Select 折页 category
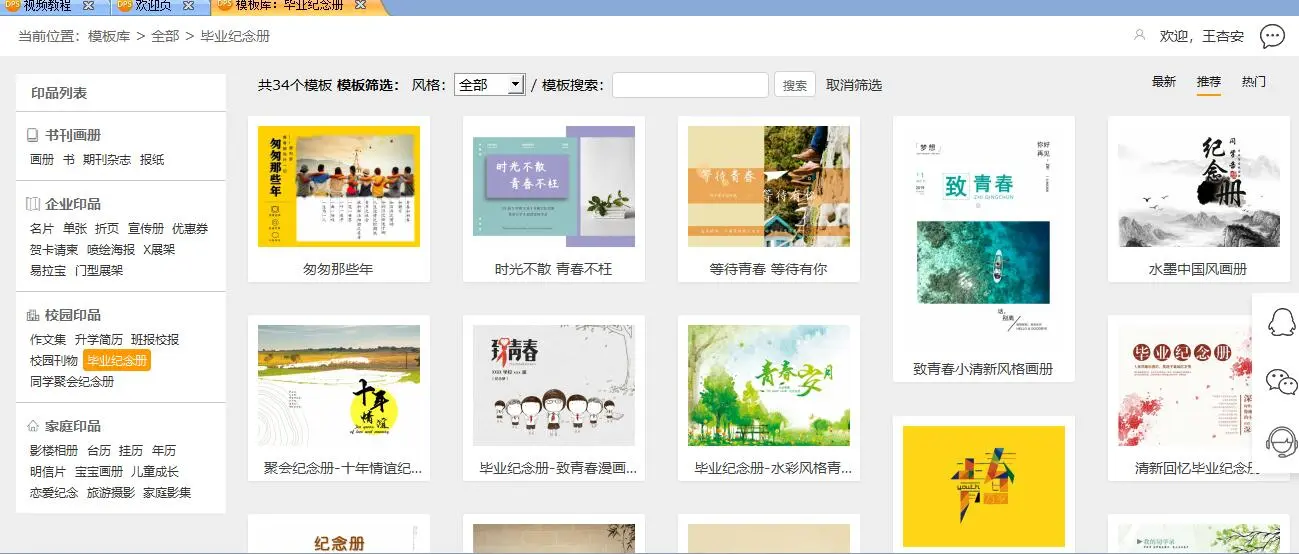Image resolution: width=1299 pixels, height=554 pixels. tap(107, 229)
